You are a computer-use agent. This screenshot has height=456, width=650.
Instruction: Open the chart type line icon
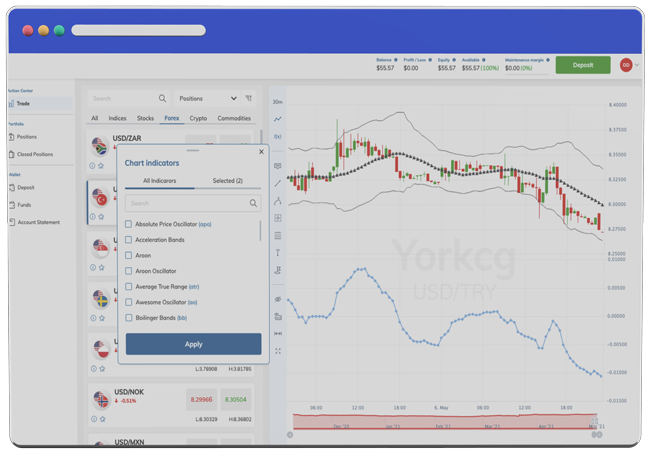pyautogui.click(x=278, y=119)
